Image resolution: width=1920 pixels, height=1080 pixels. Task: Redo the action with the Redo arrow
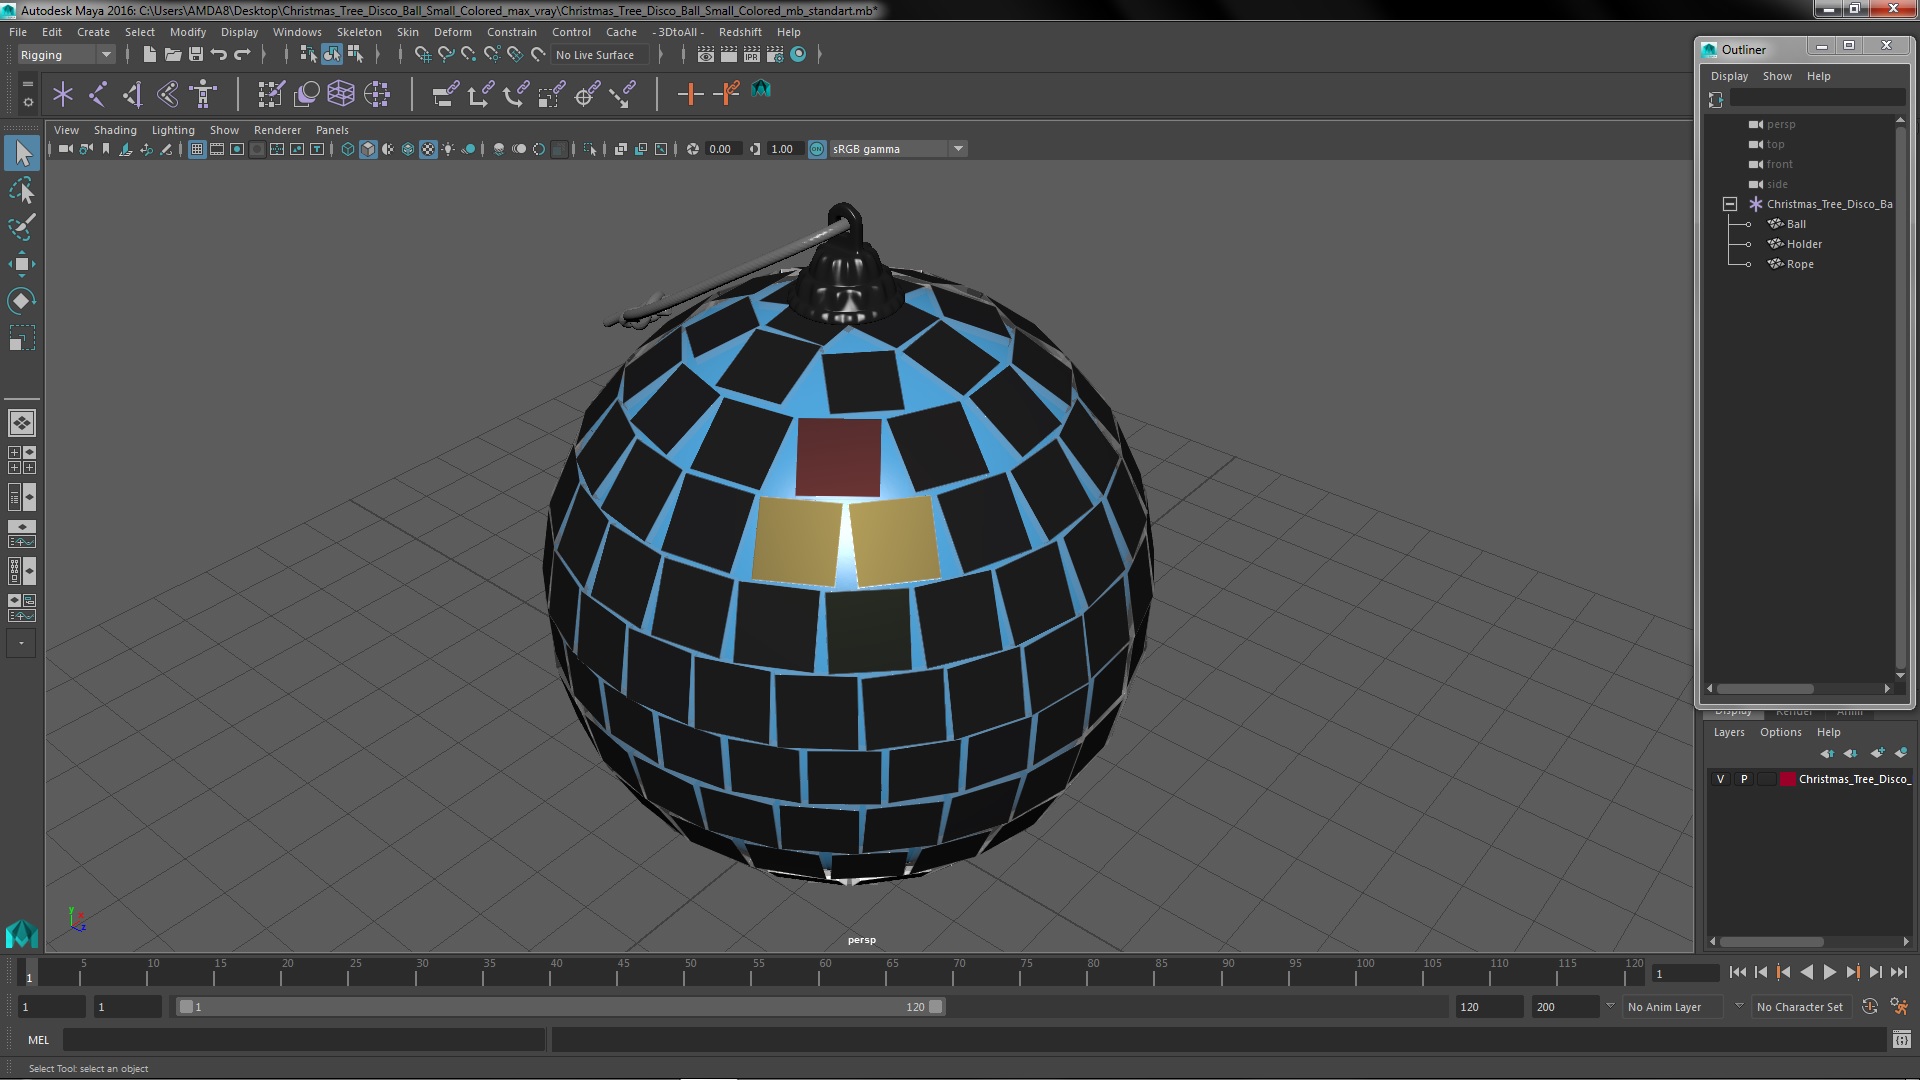click(242, 55)
